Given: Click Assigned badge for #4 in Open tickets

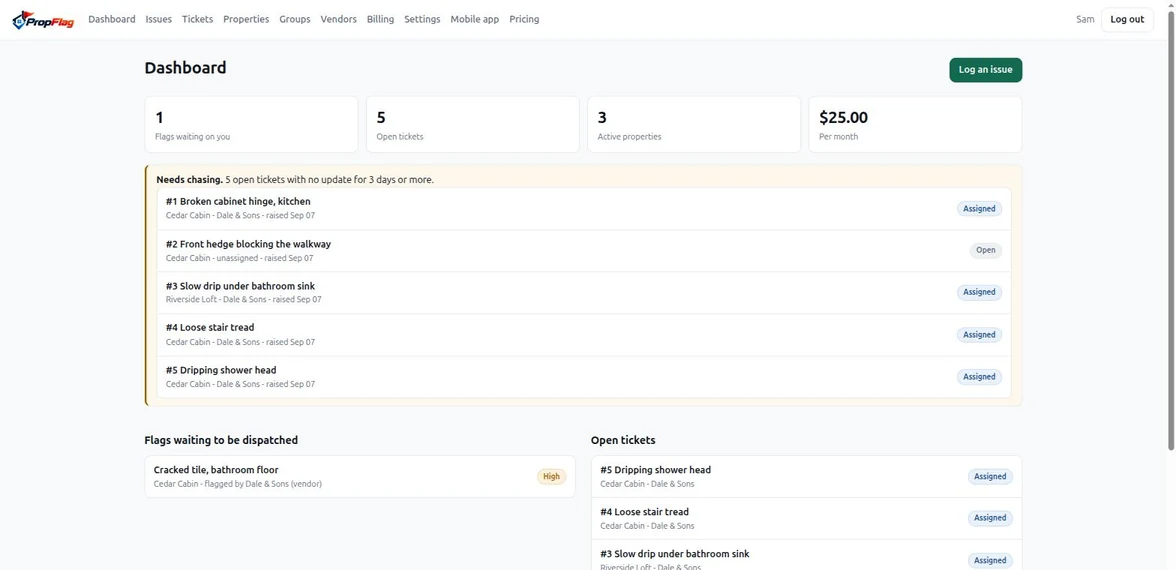Looking at the screenshot, I should point(990,518).
